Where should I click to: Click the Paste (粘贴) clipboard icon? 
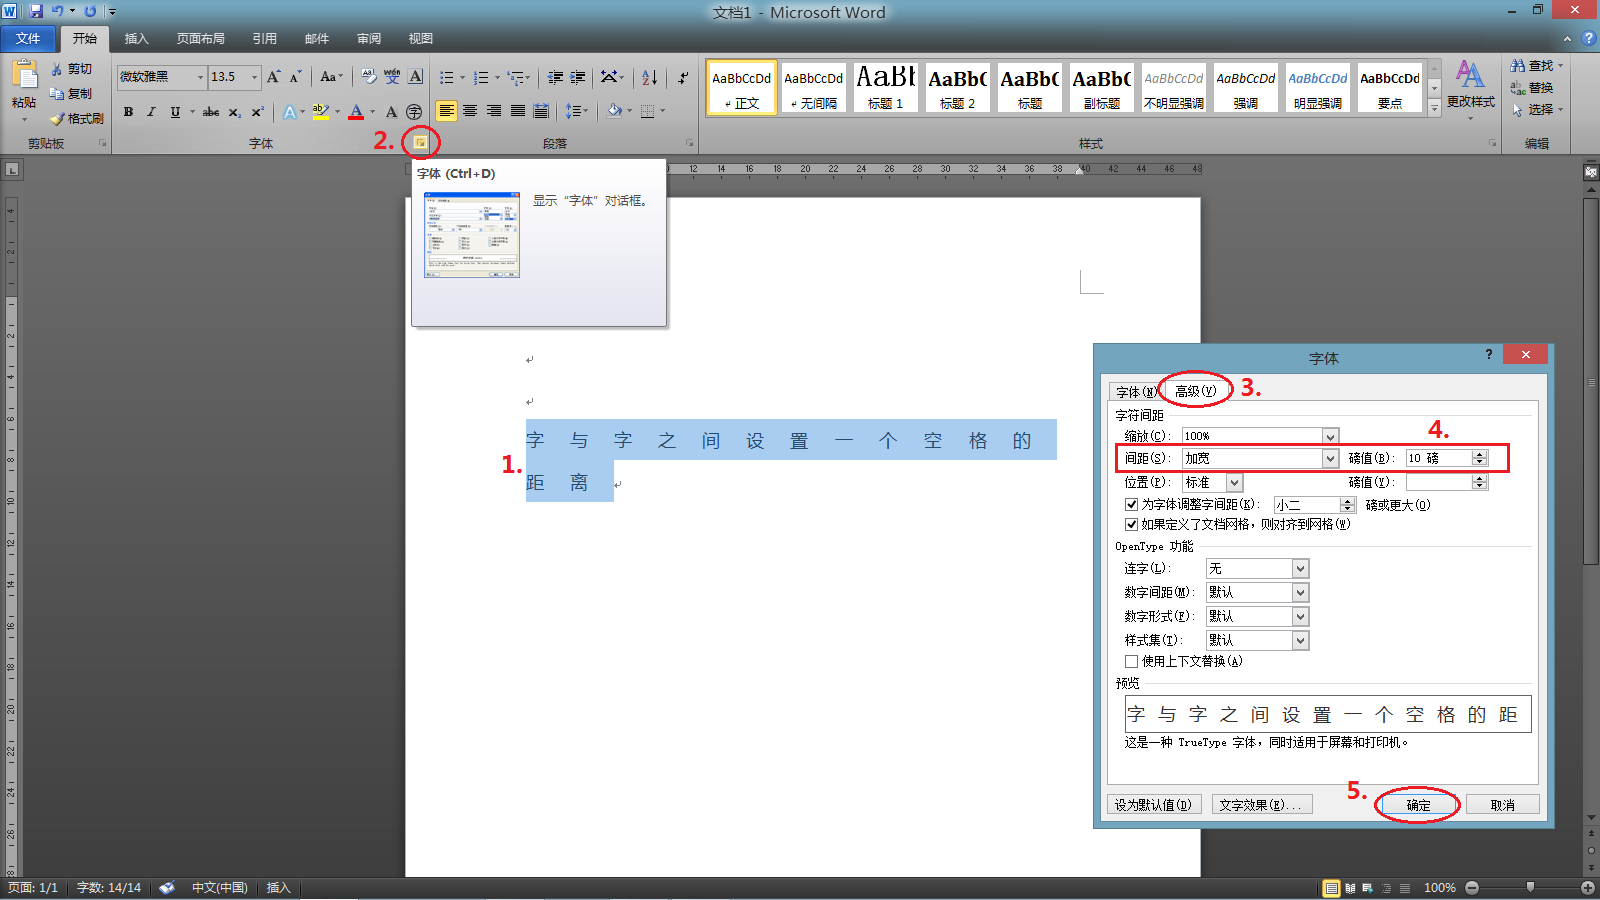[x=24, y=75]
